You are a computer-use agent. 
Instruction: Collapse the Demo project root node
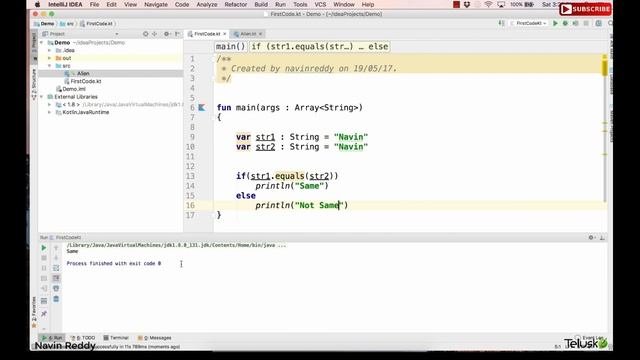[42, 42]
